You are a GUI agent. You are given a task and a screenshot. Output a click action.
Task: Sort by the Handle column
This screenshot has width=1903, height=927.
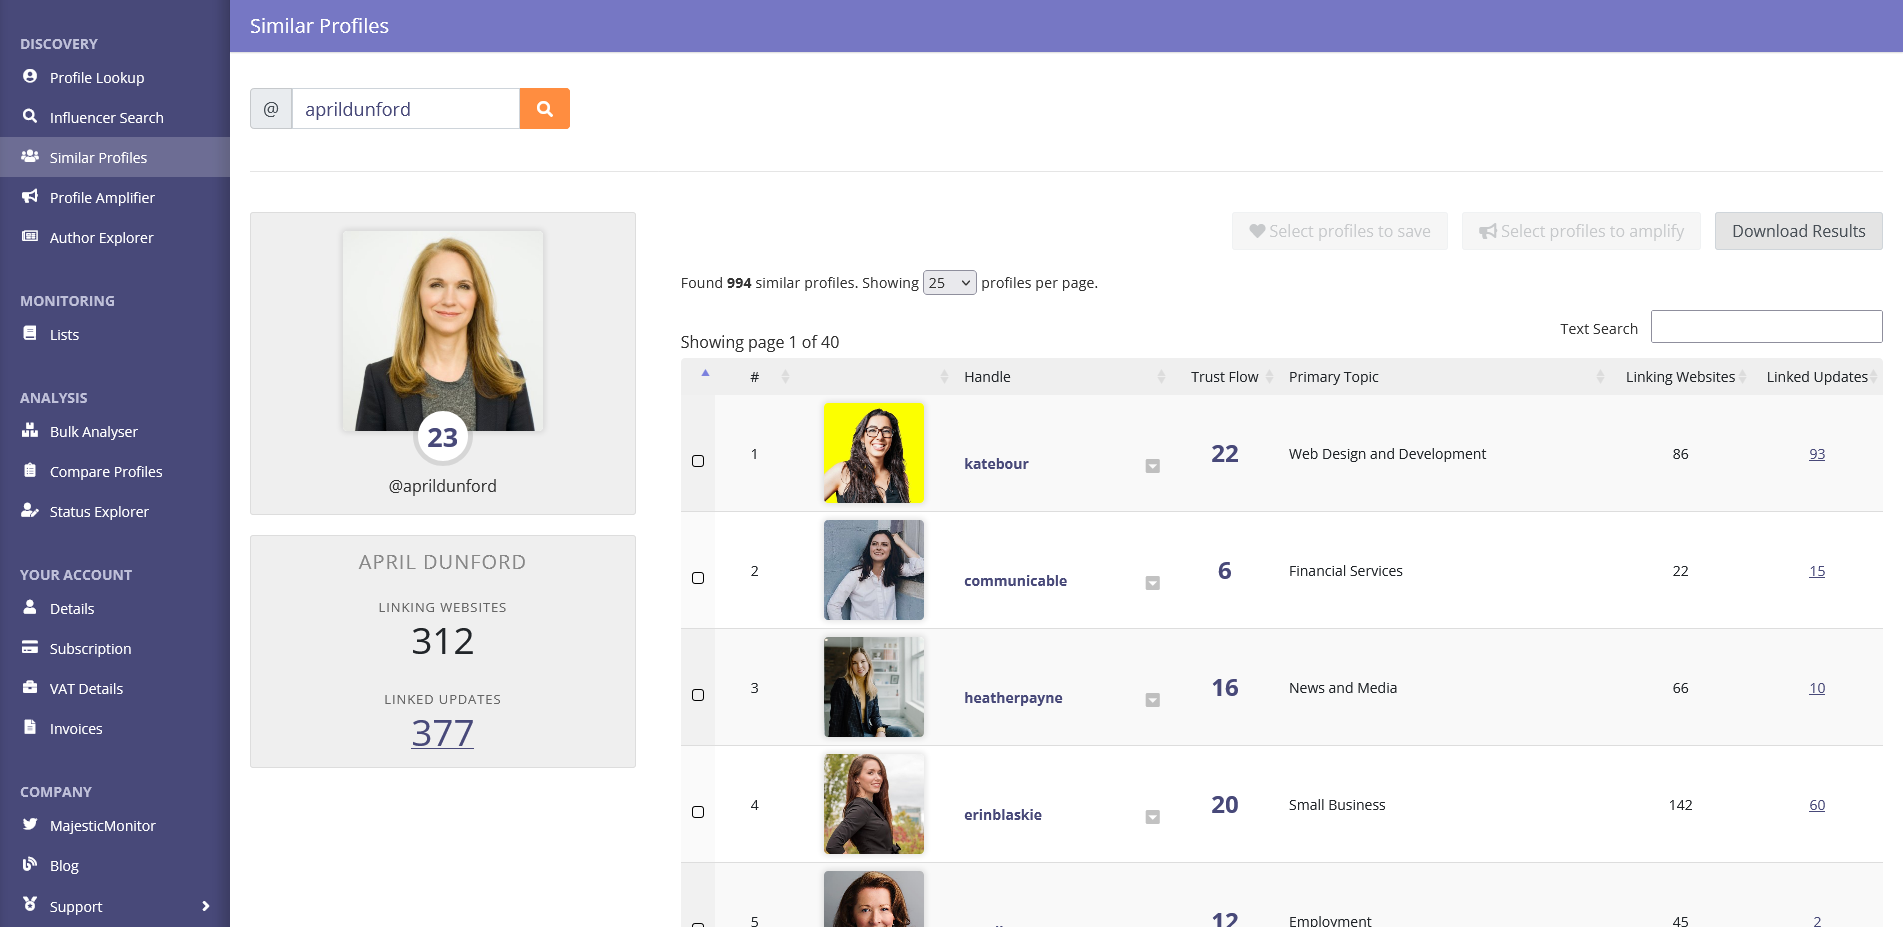pyautogui.click(x=1063, y=376)
